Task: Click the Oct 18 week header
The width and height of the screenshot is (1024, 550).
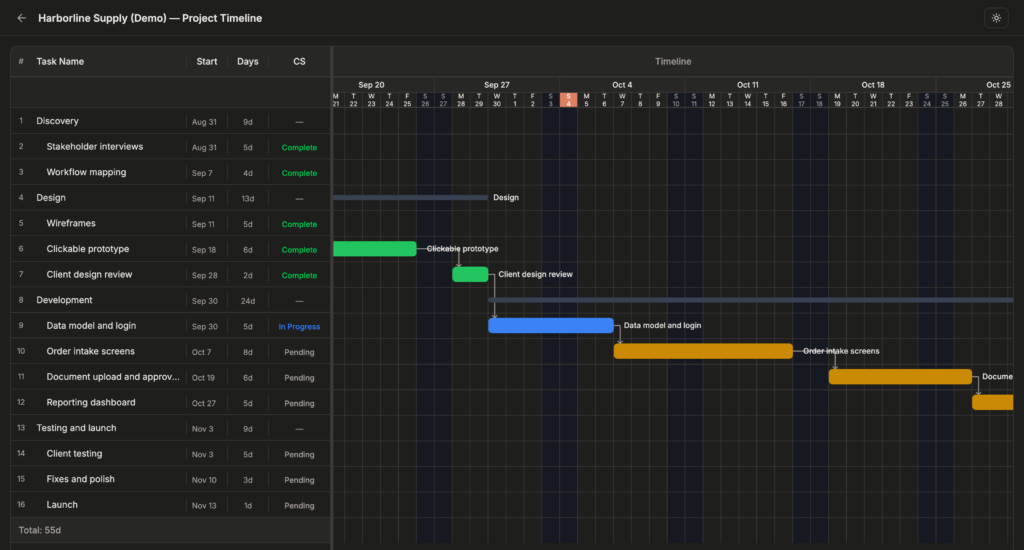Action: [872, 85]
